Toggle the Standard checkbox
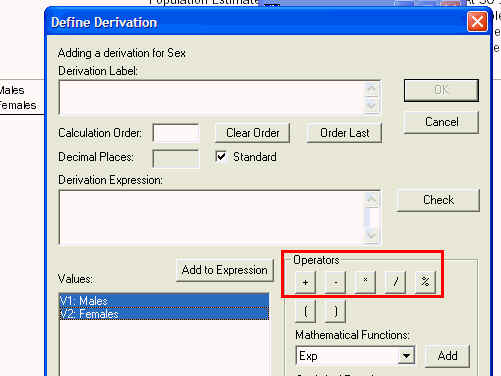Viewport: 501px width, 376px height. point(221,157)
